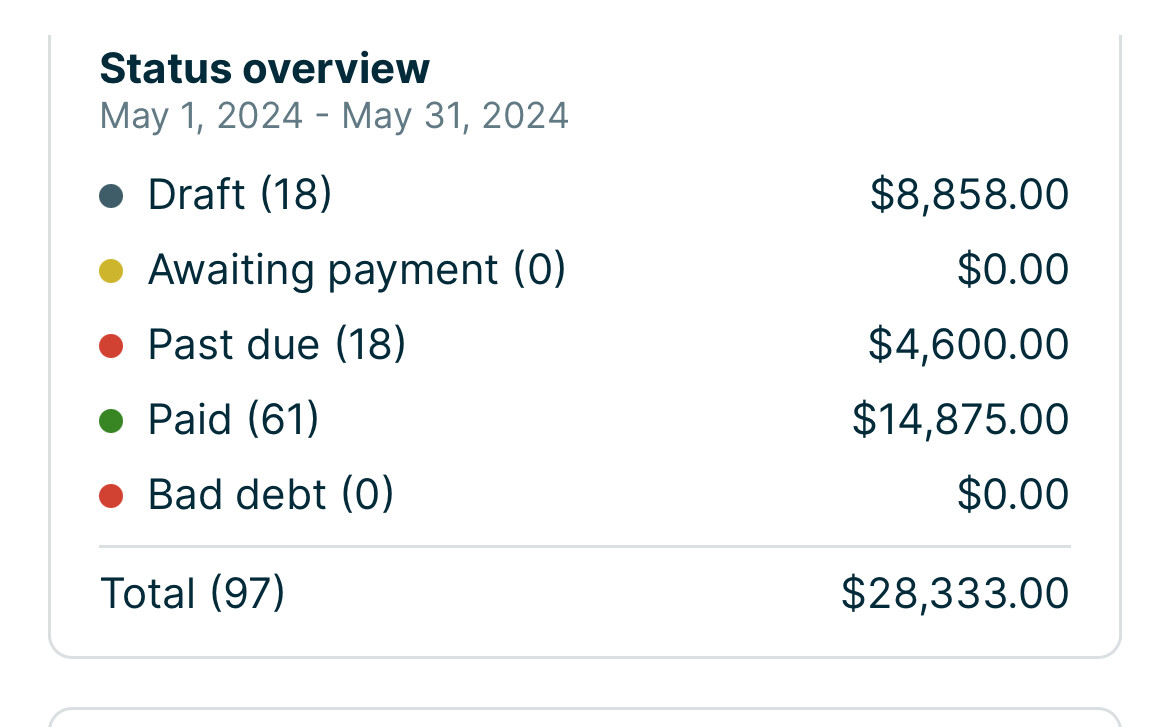Click the $14,875.00 paid amount
The image size is (1170, 727).
[960, 419]
